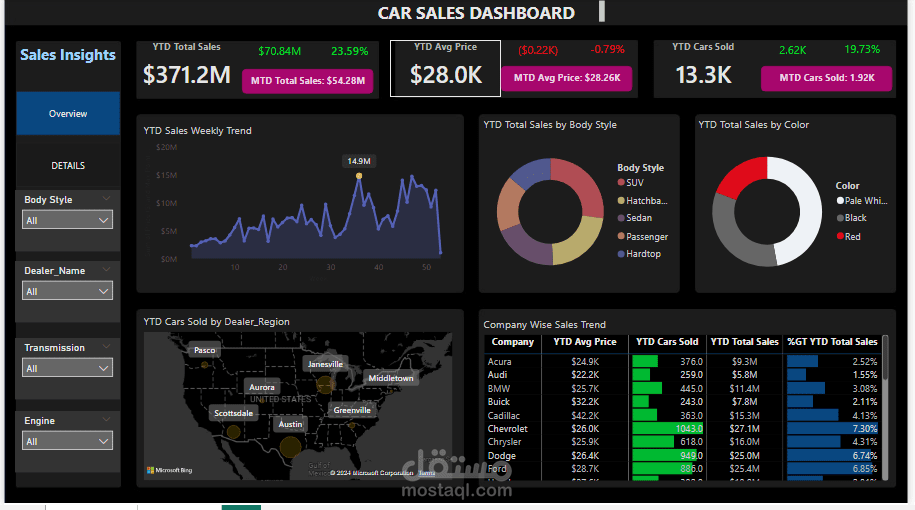Click the Scottsdale map label
The image size is (915, 510).
tap(233, 413)
